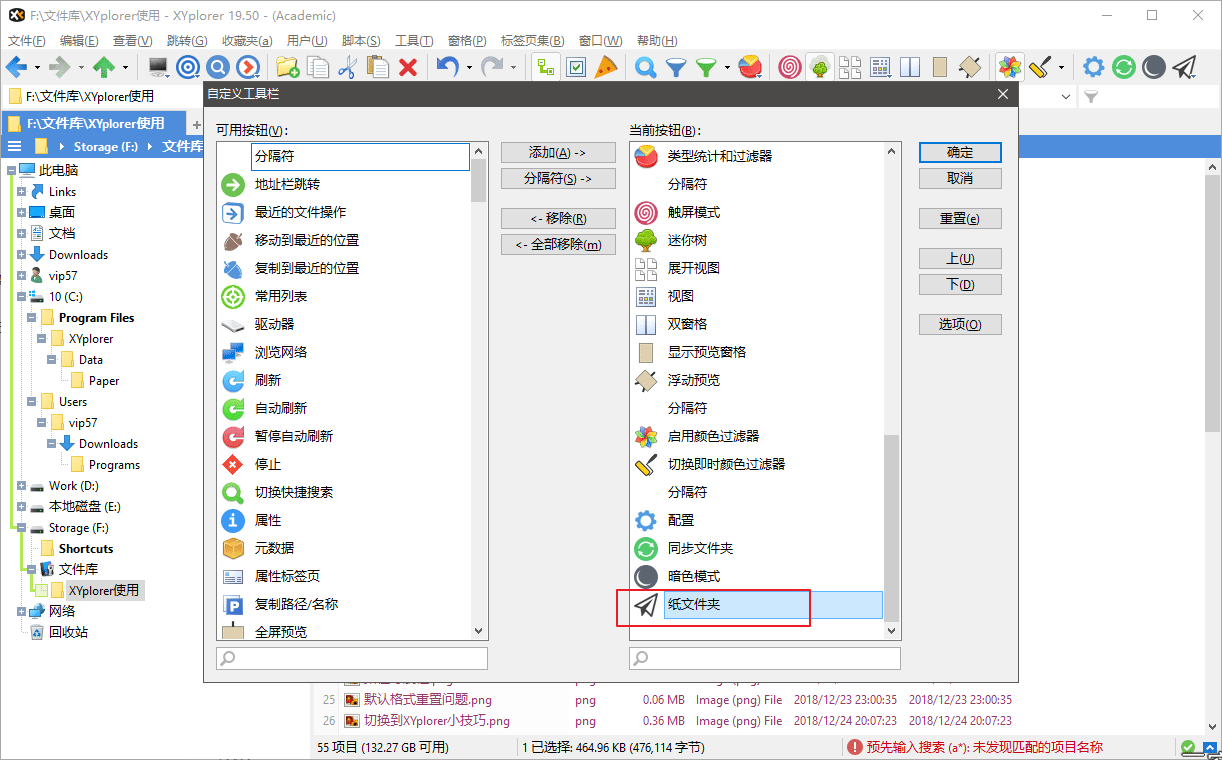Switch to the F:\文件库\XYplorer使用 tab

tap(95, 123)
